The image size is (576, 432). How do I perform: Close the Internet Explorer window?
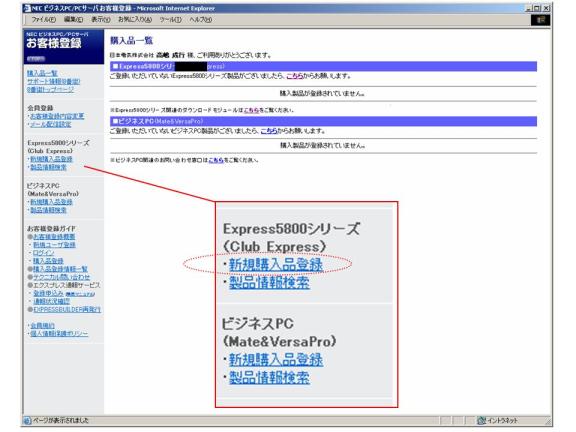coord(546,8)
